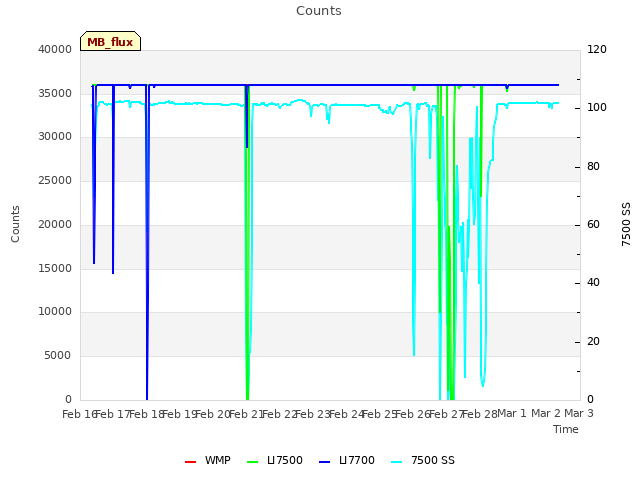Click the Feb 24 x-axis date label
Viewport: 640px width, 480px height.
click(346, 414)
